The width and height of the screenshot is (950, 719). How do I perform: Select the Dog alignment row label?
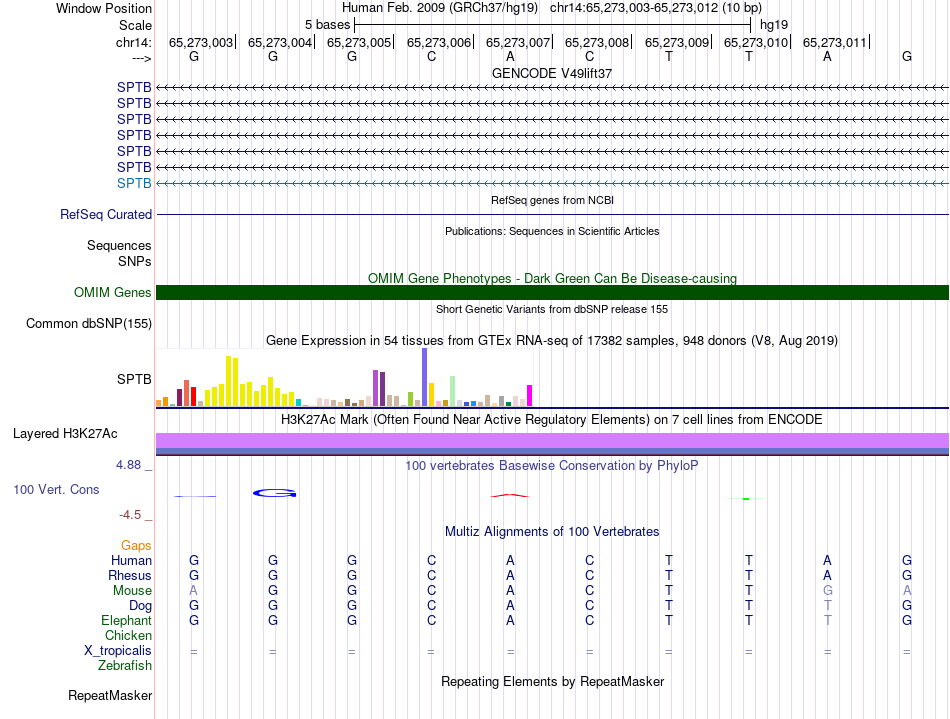(141, 605)
